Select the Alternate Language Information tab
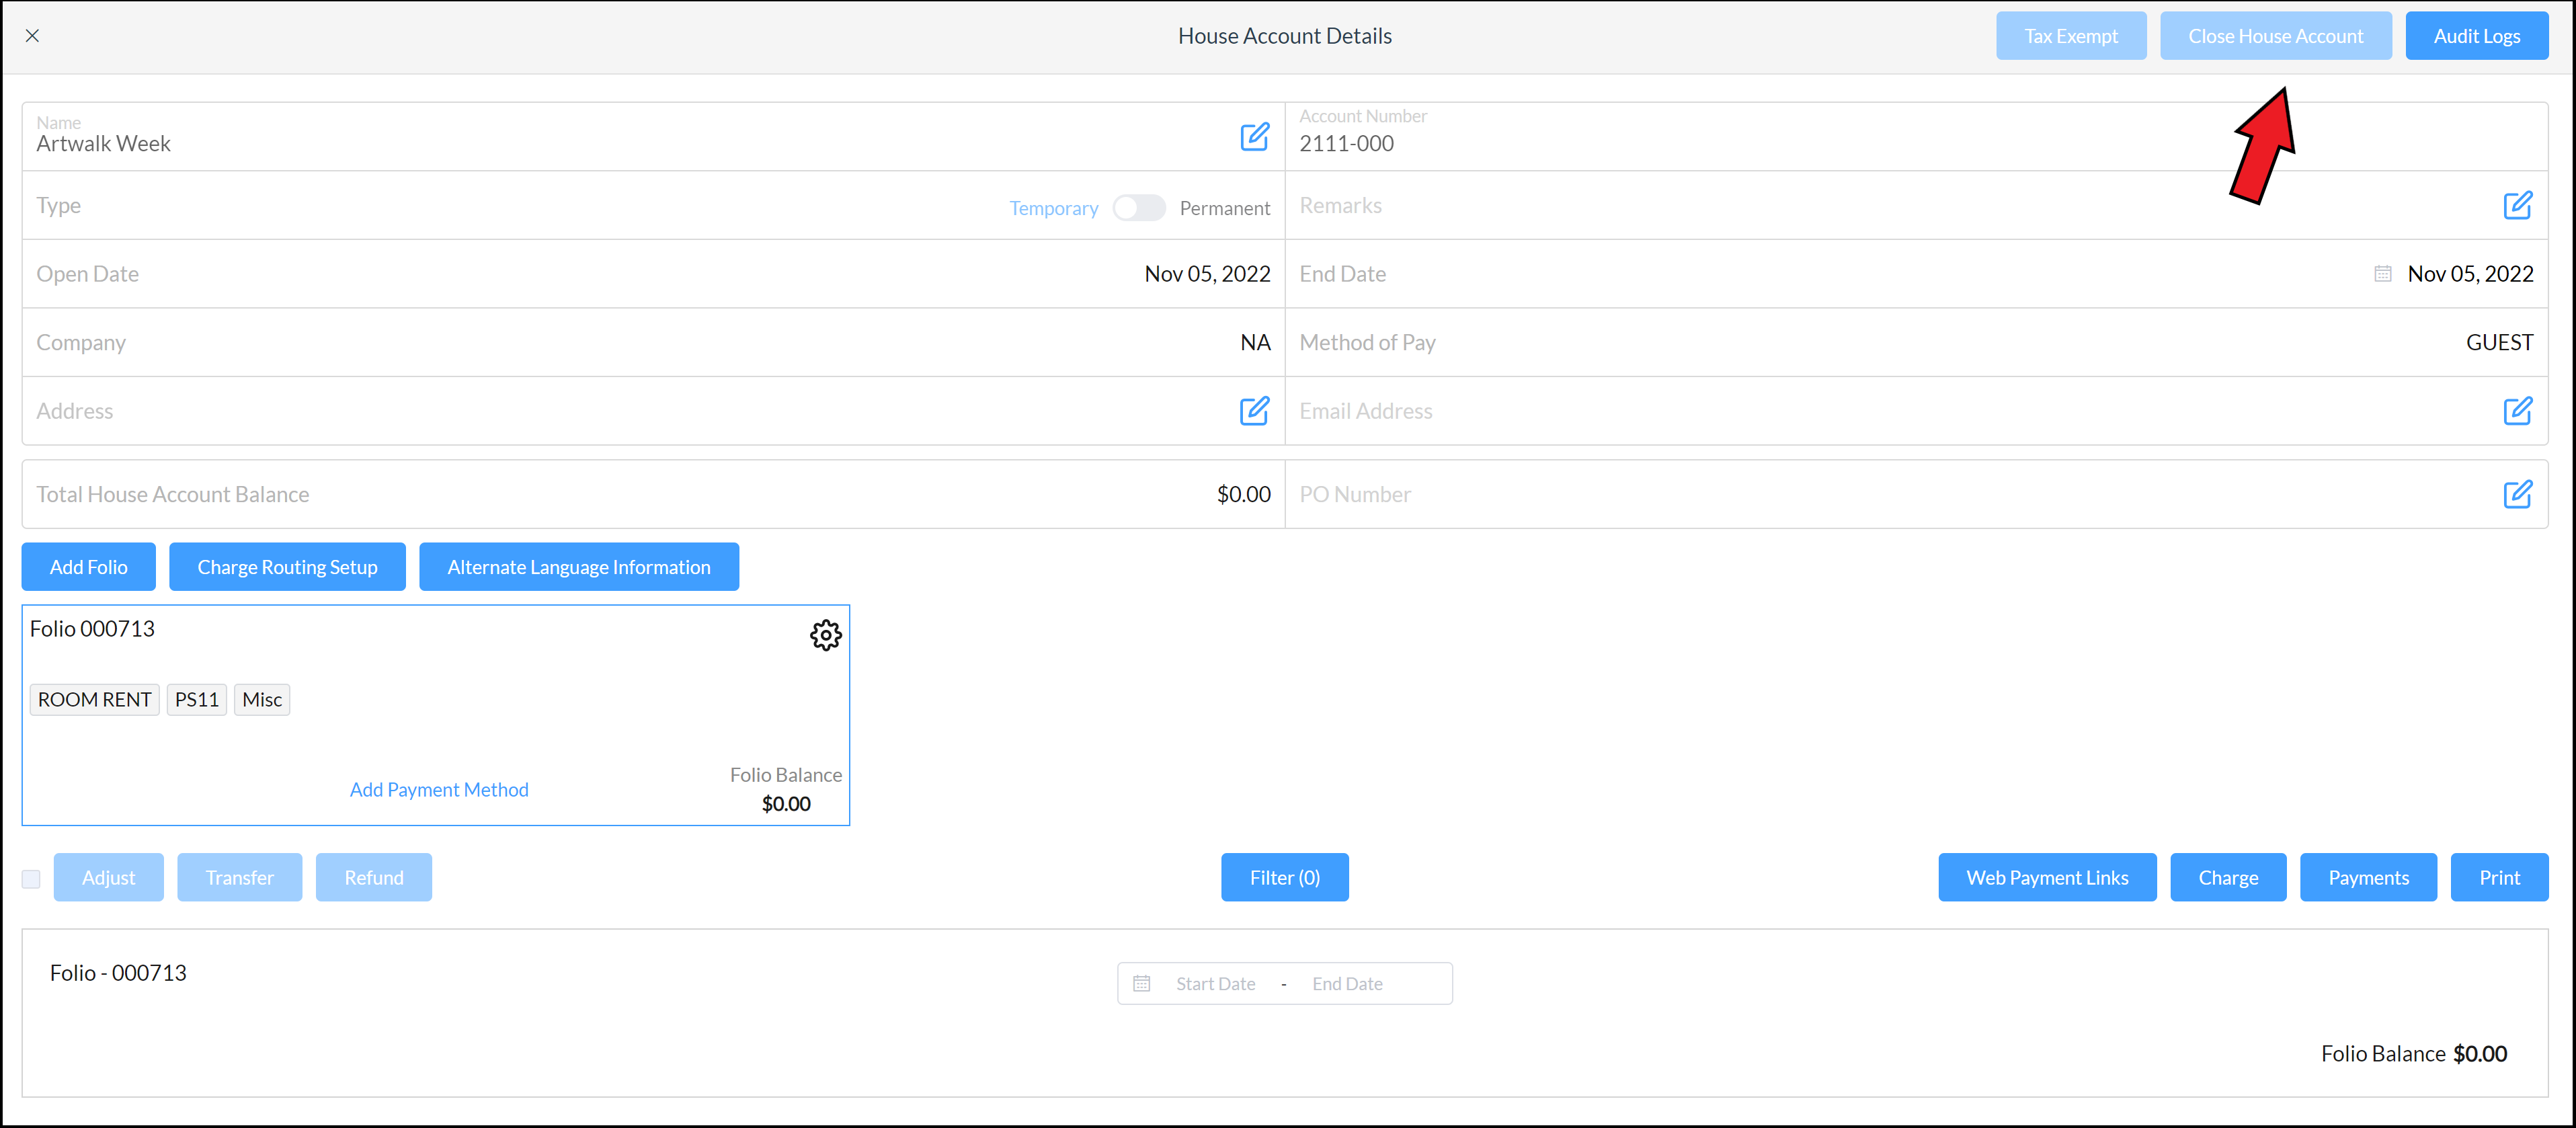The height and width of the screenshot is (1128, 2576). pos(577,567)
